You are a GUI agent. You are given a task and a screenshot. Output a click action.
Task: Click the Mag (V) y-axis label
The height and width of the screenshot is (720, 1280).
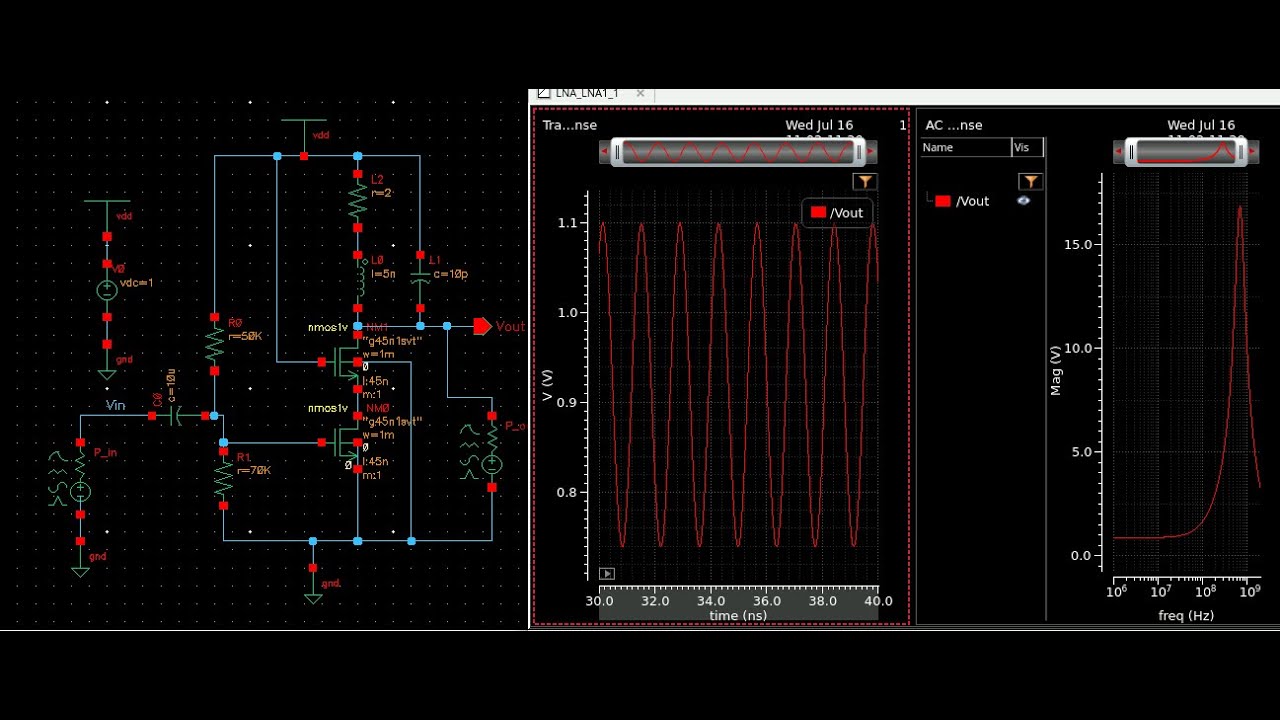click(1056, 370)
